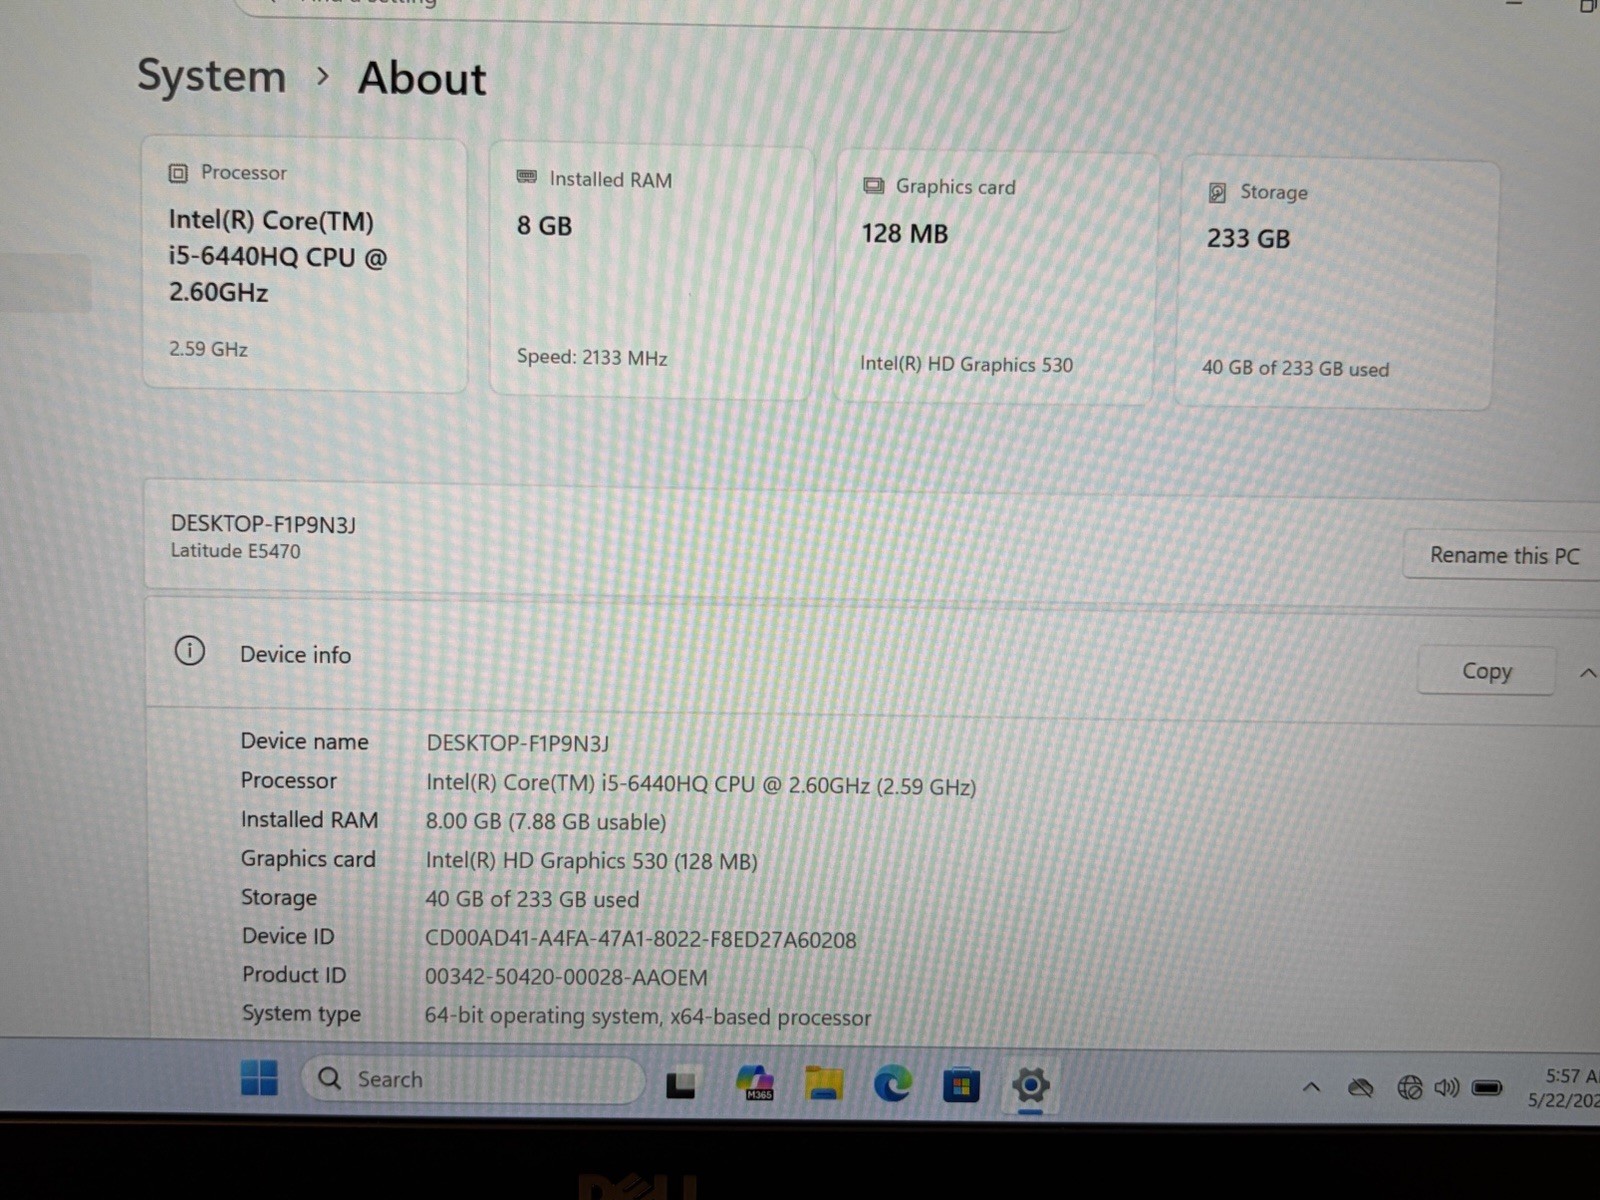Viewport: 1600px width, 1200px height.
Task: Click the Settings gear taskbar icon
Action: [1030, 1085]
